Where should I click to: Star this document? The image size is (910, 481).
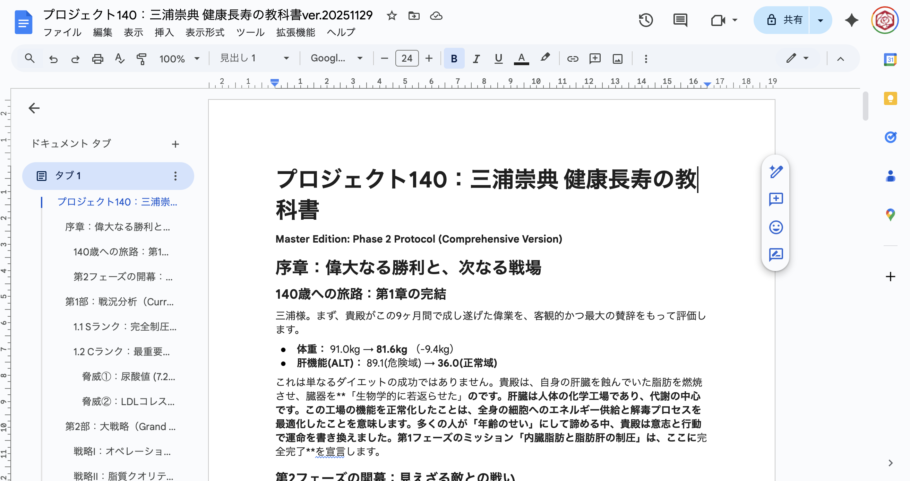(392, 16)
